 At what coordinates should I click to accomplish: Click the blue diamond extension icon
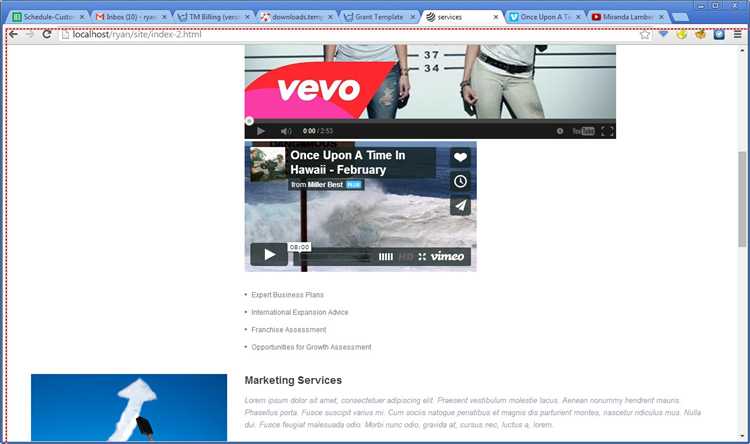tap(663, 34)
